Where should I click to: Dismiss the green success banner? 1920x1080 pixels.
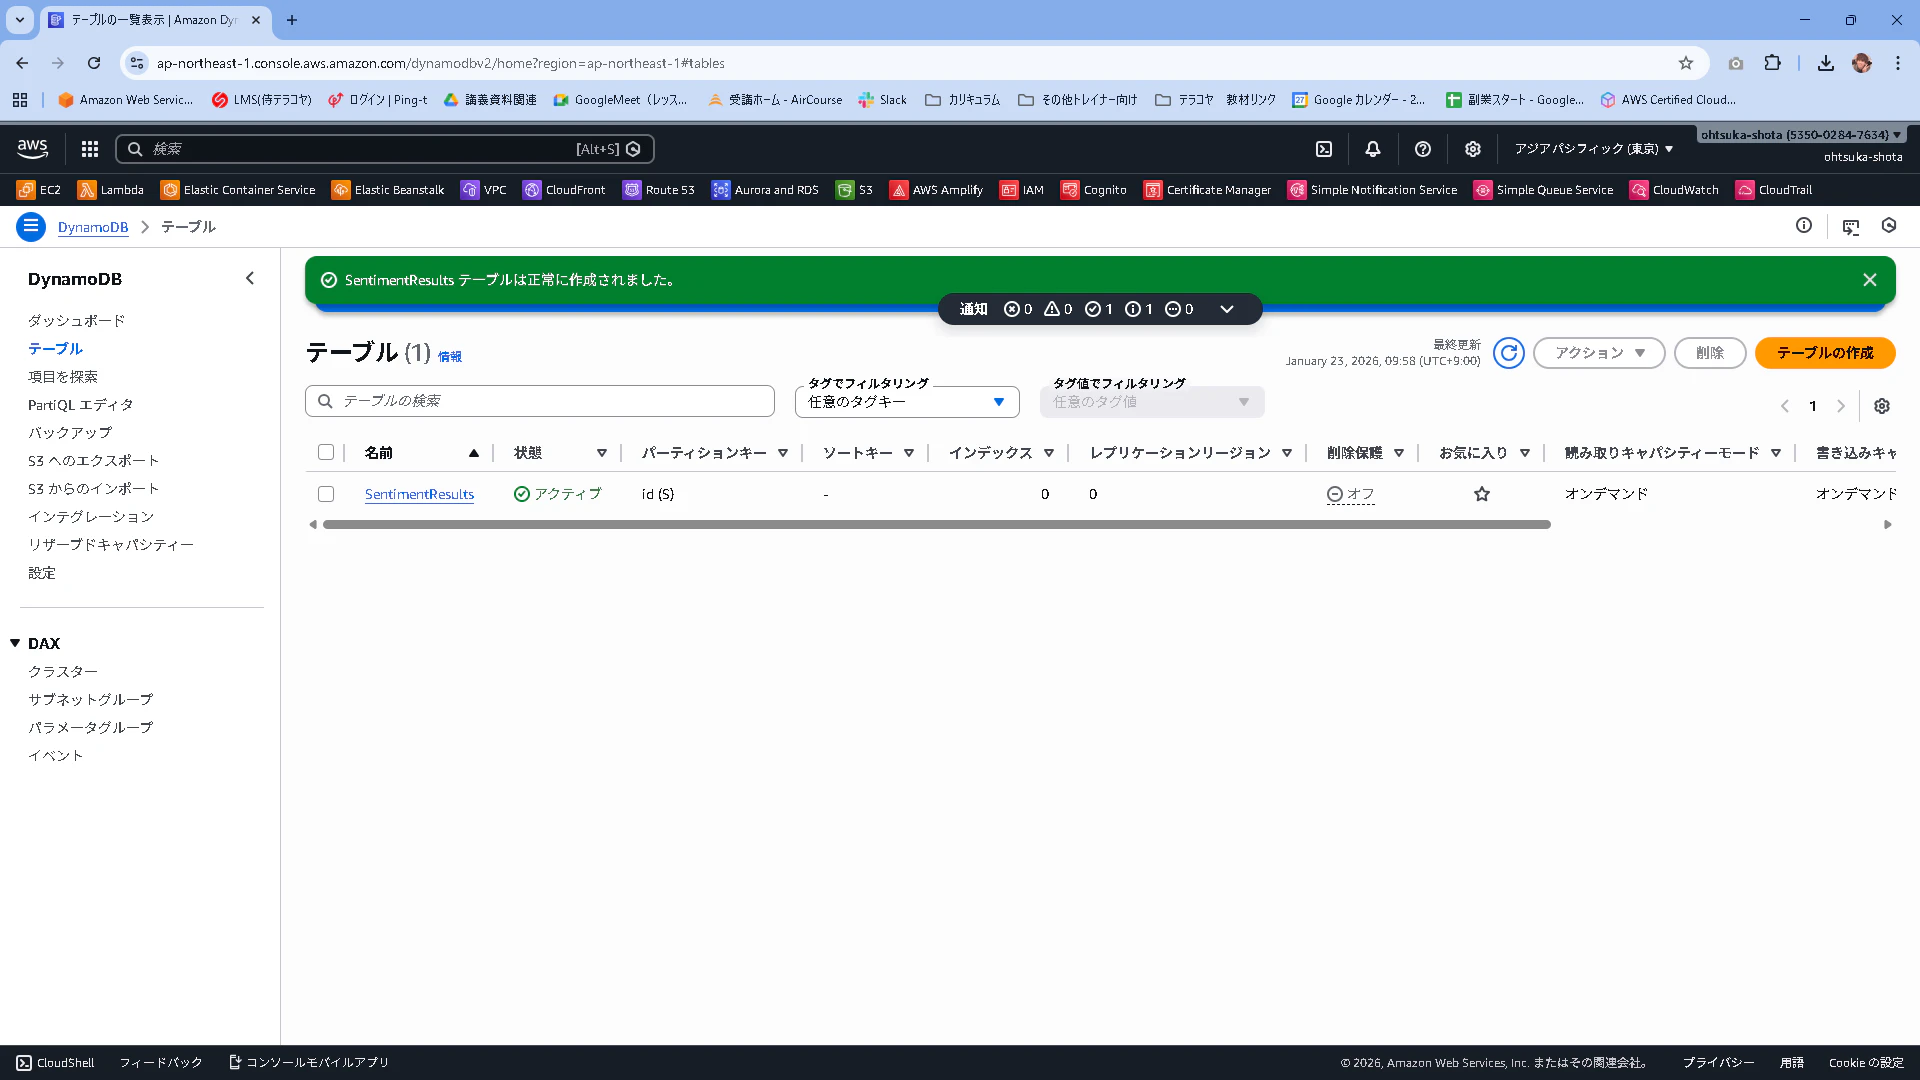pyautogui.click(x=1870, y=280)
